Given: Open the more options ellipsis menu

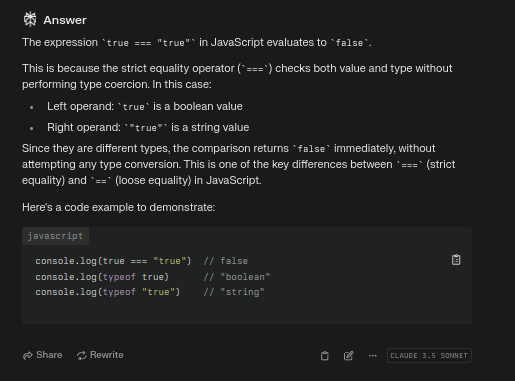Looking at the screenshot, I should (373, 356).
